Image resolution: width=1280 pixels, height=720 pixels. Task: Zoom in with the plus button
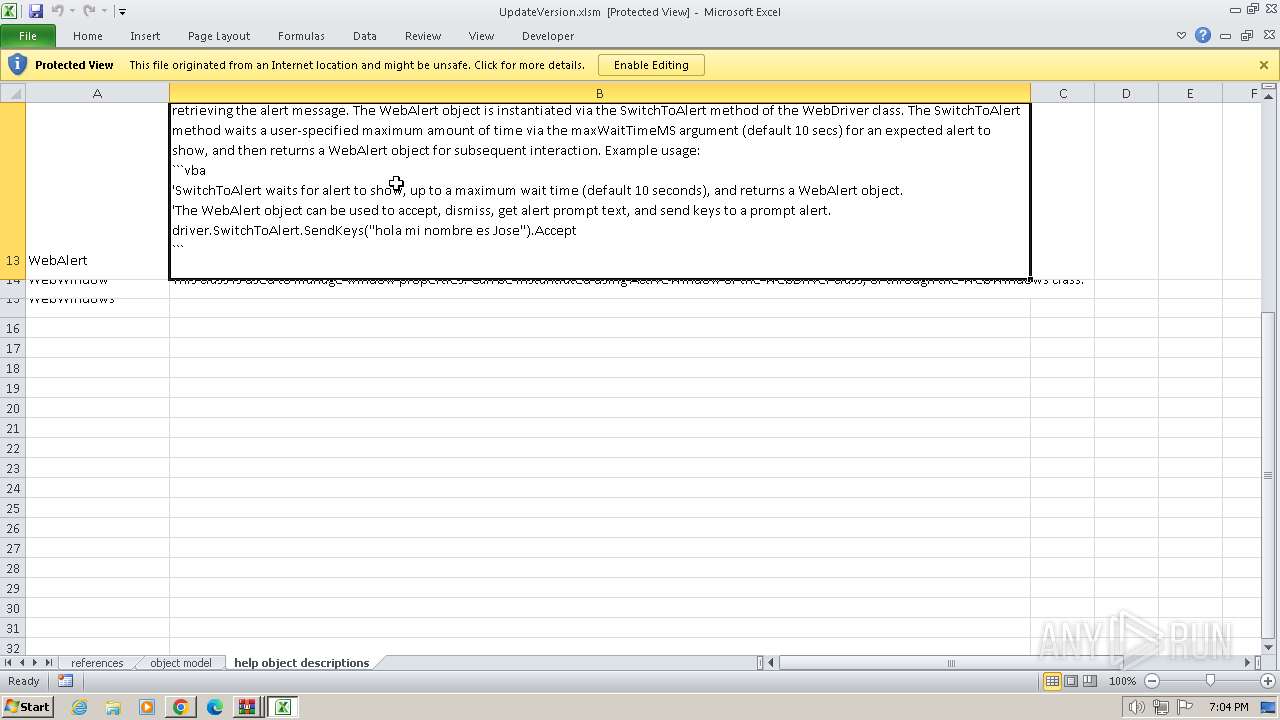(1267, 681)
